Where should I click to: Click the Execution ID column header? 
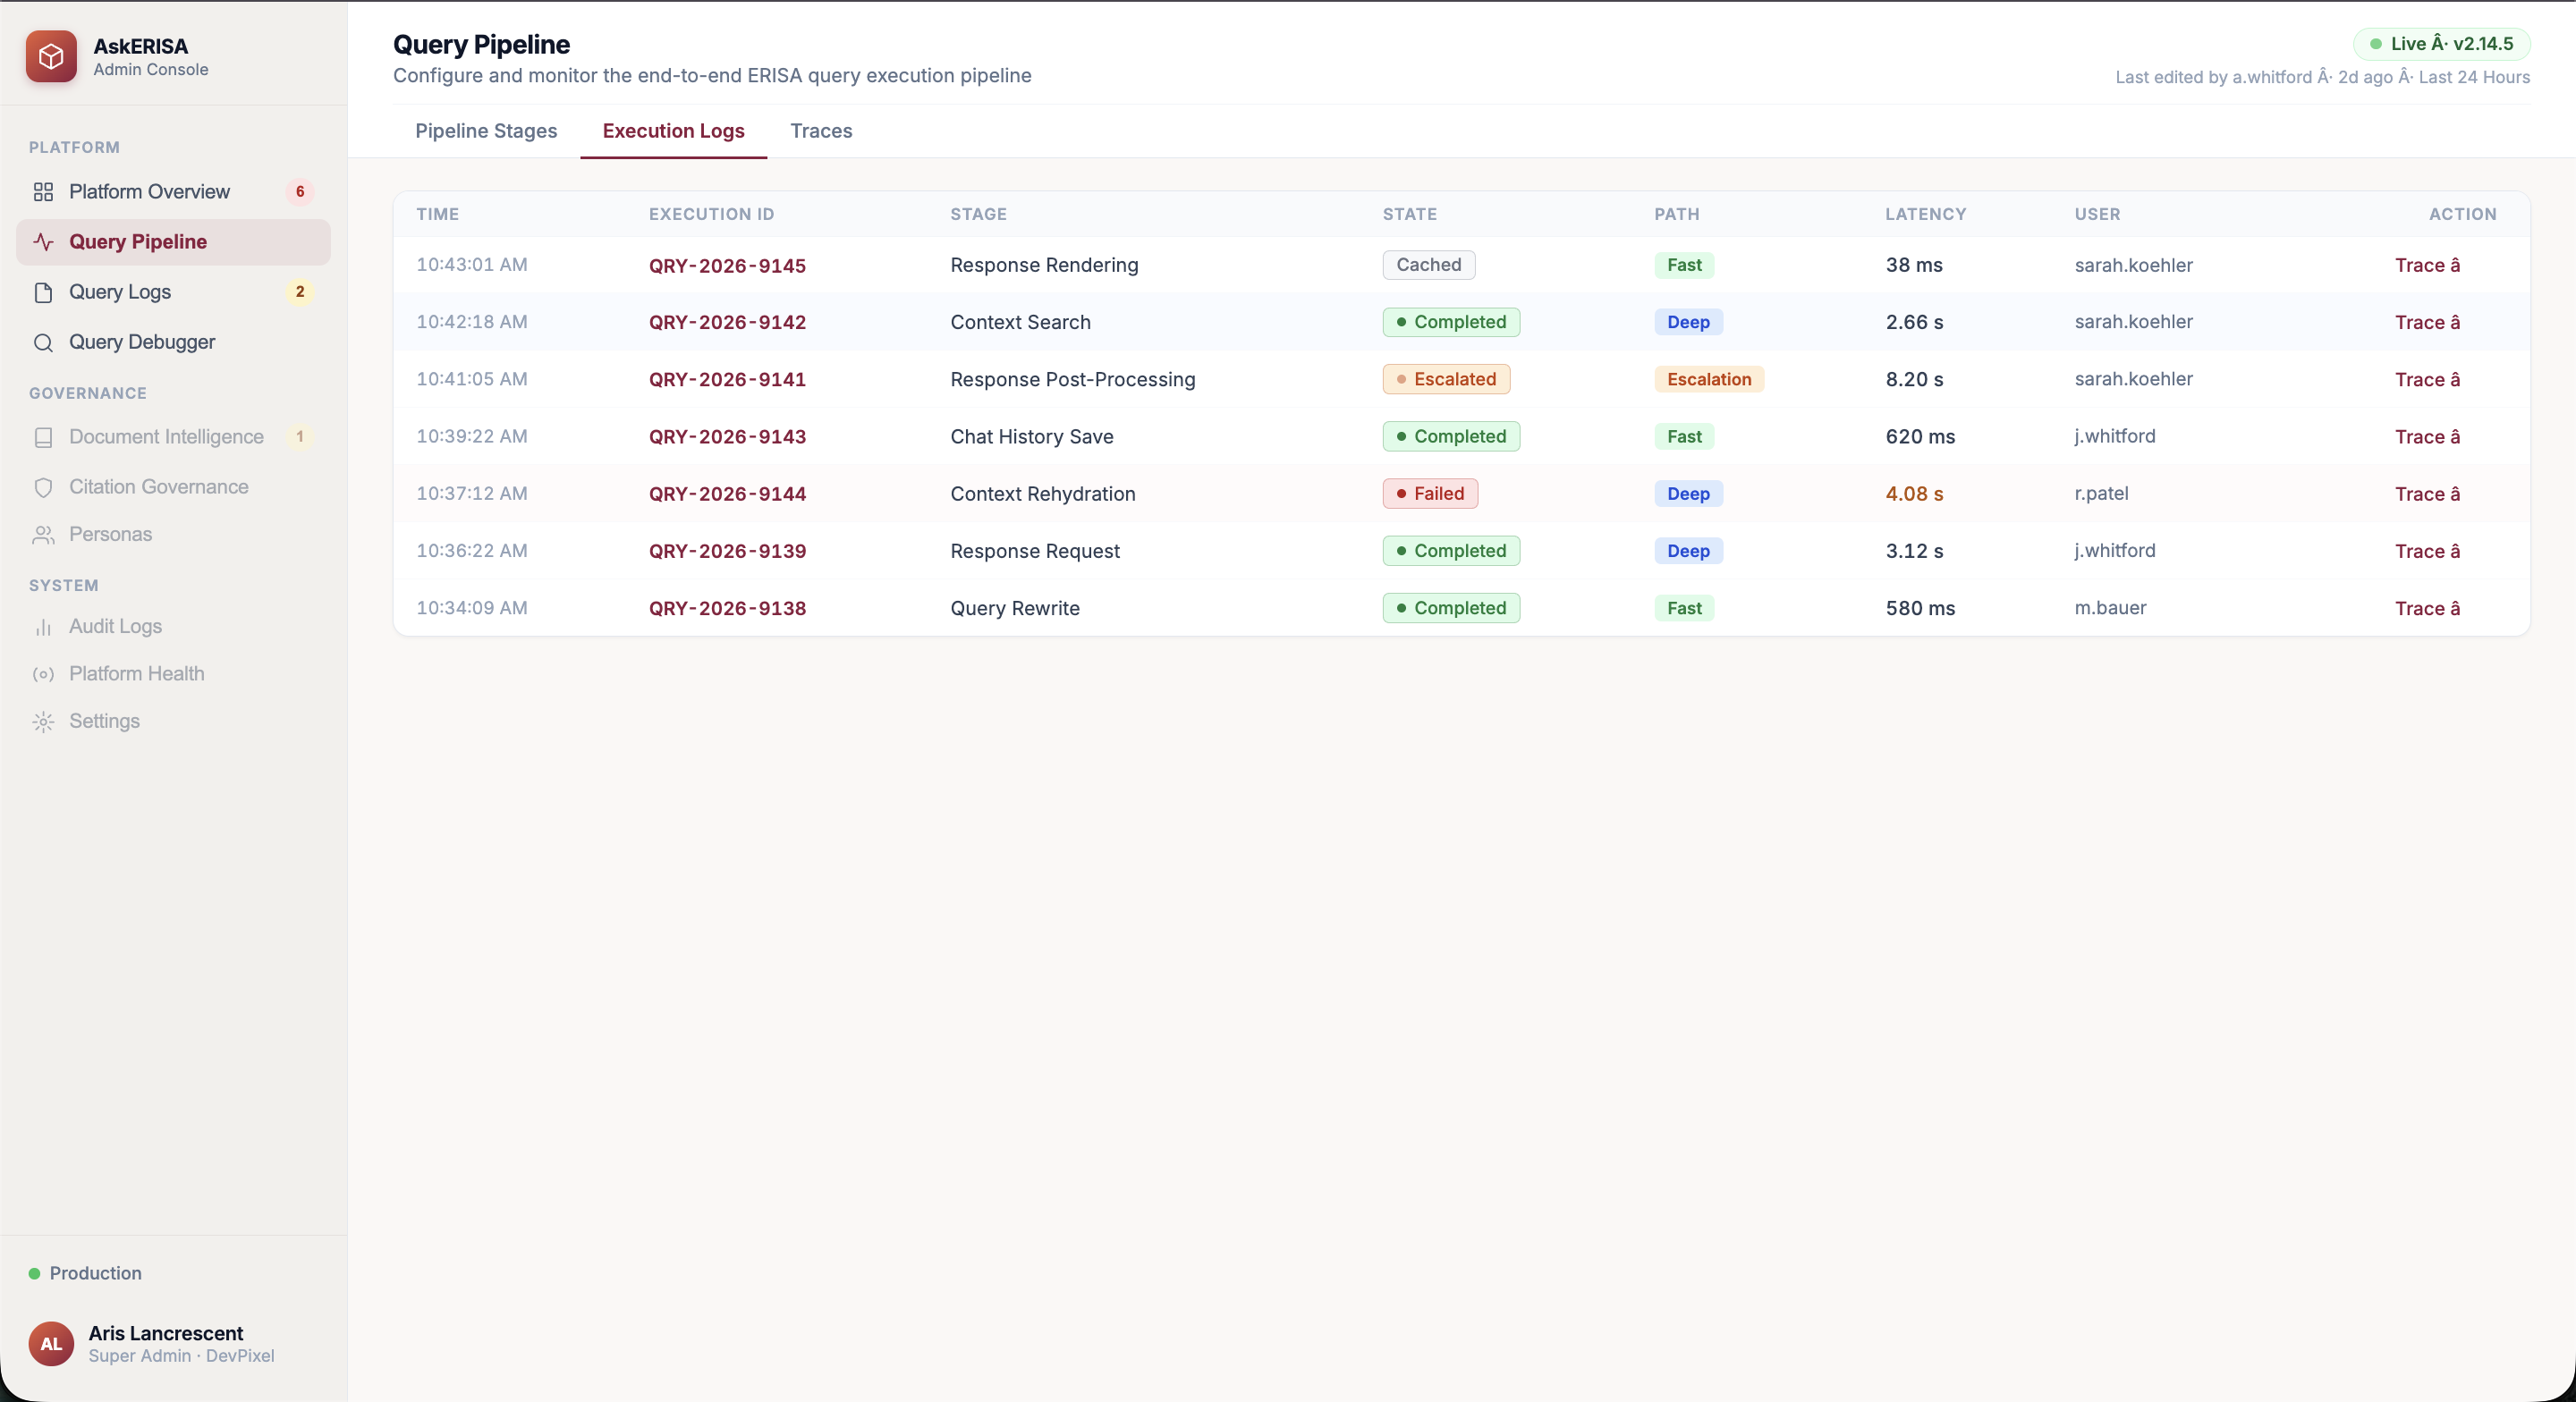click(711, 214)
